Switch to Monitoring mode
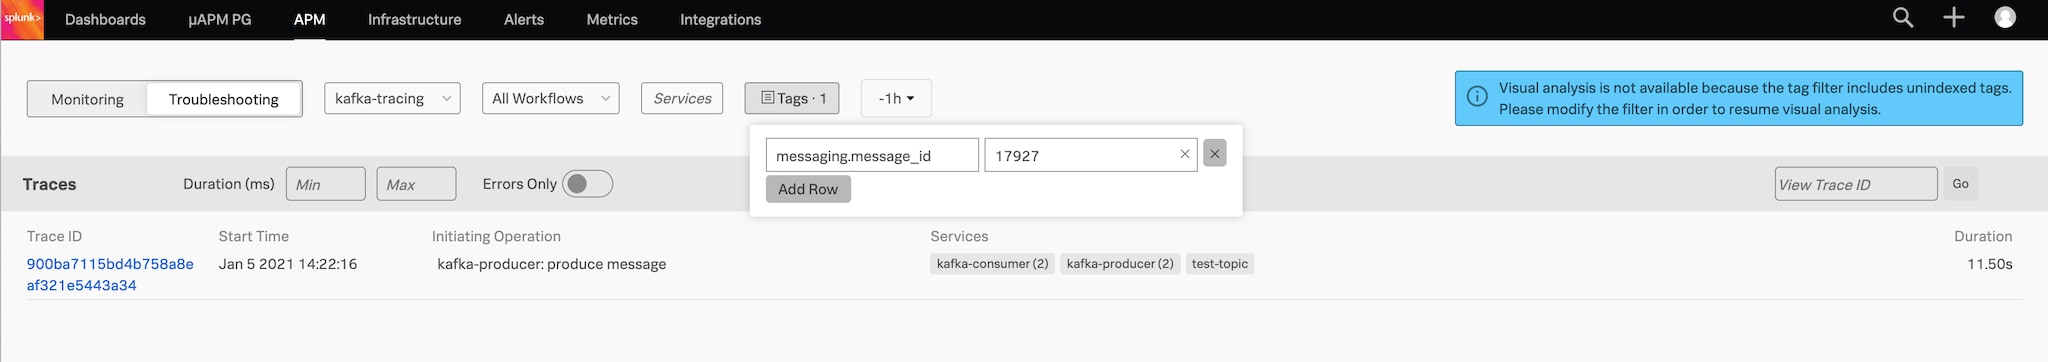 [x=88, y=99]
